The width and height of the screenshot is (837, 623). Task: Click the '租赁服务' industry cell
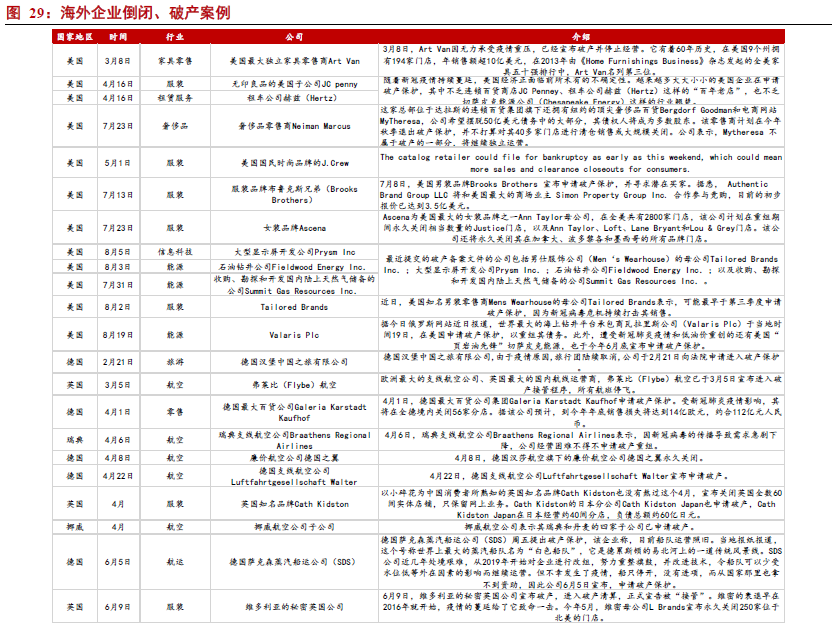(x=175, y=98)
